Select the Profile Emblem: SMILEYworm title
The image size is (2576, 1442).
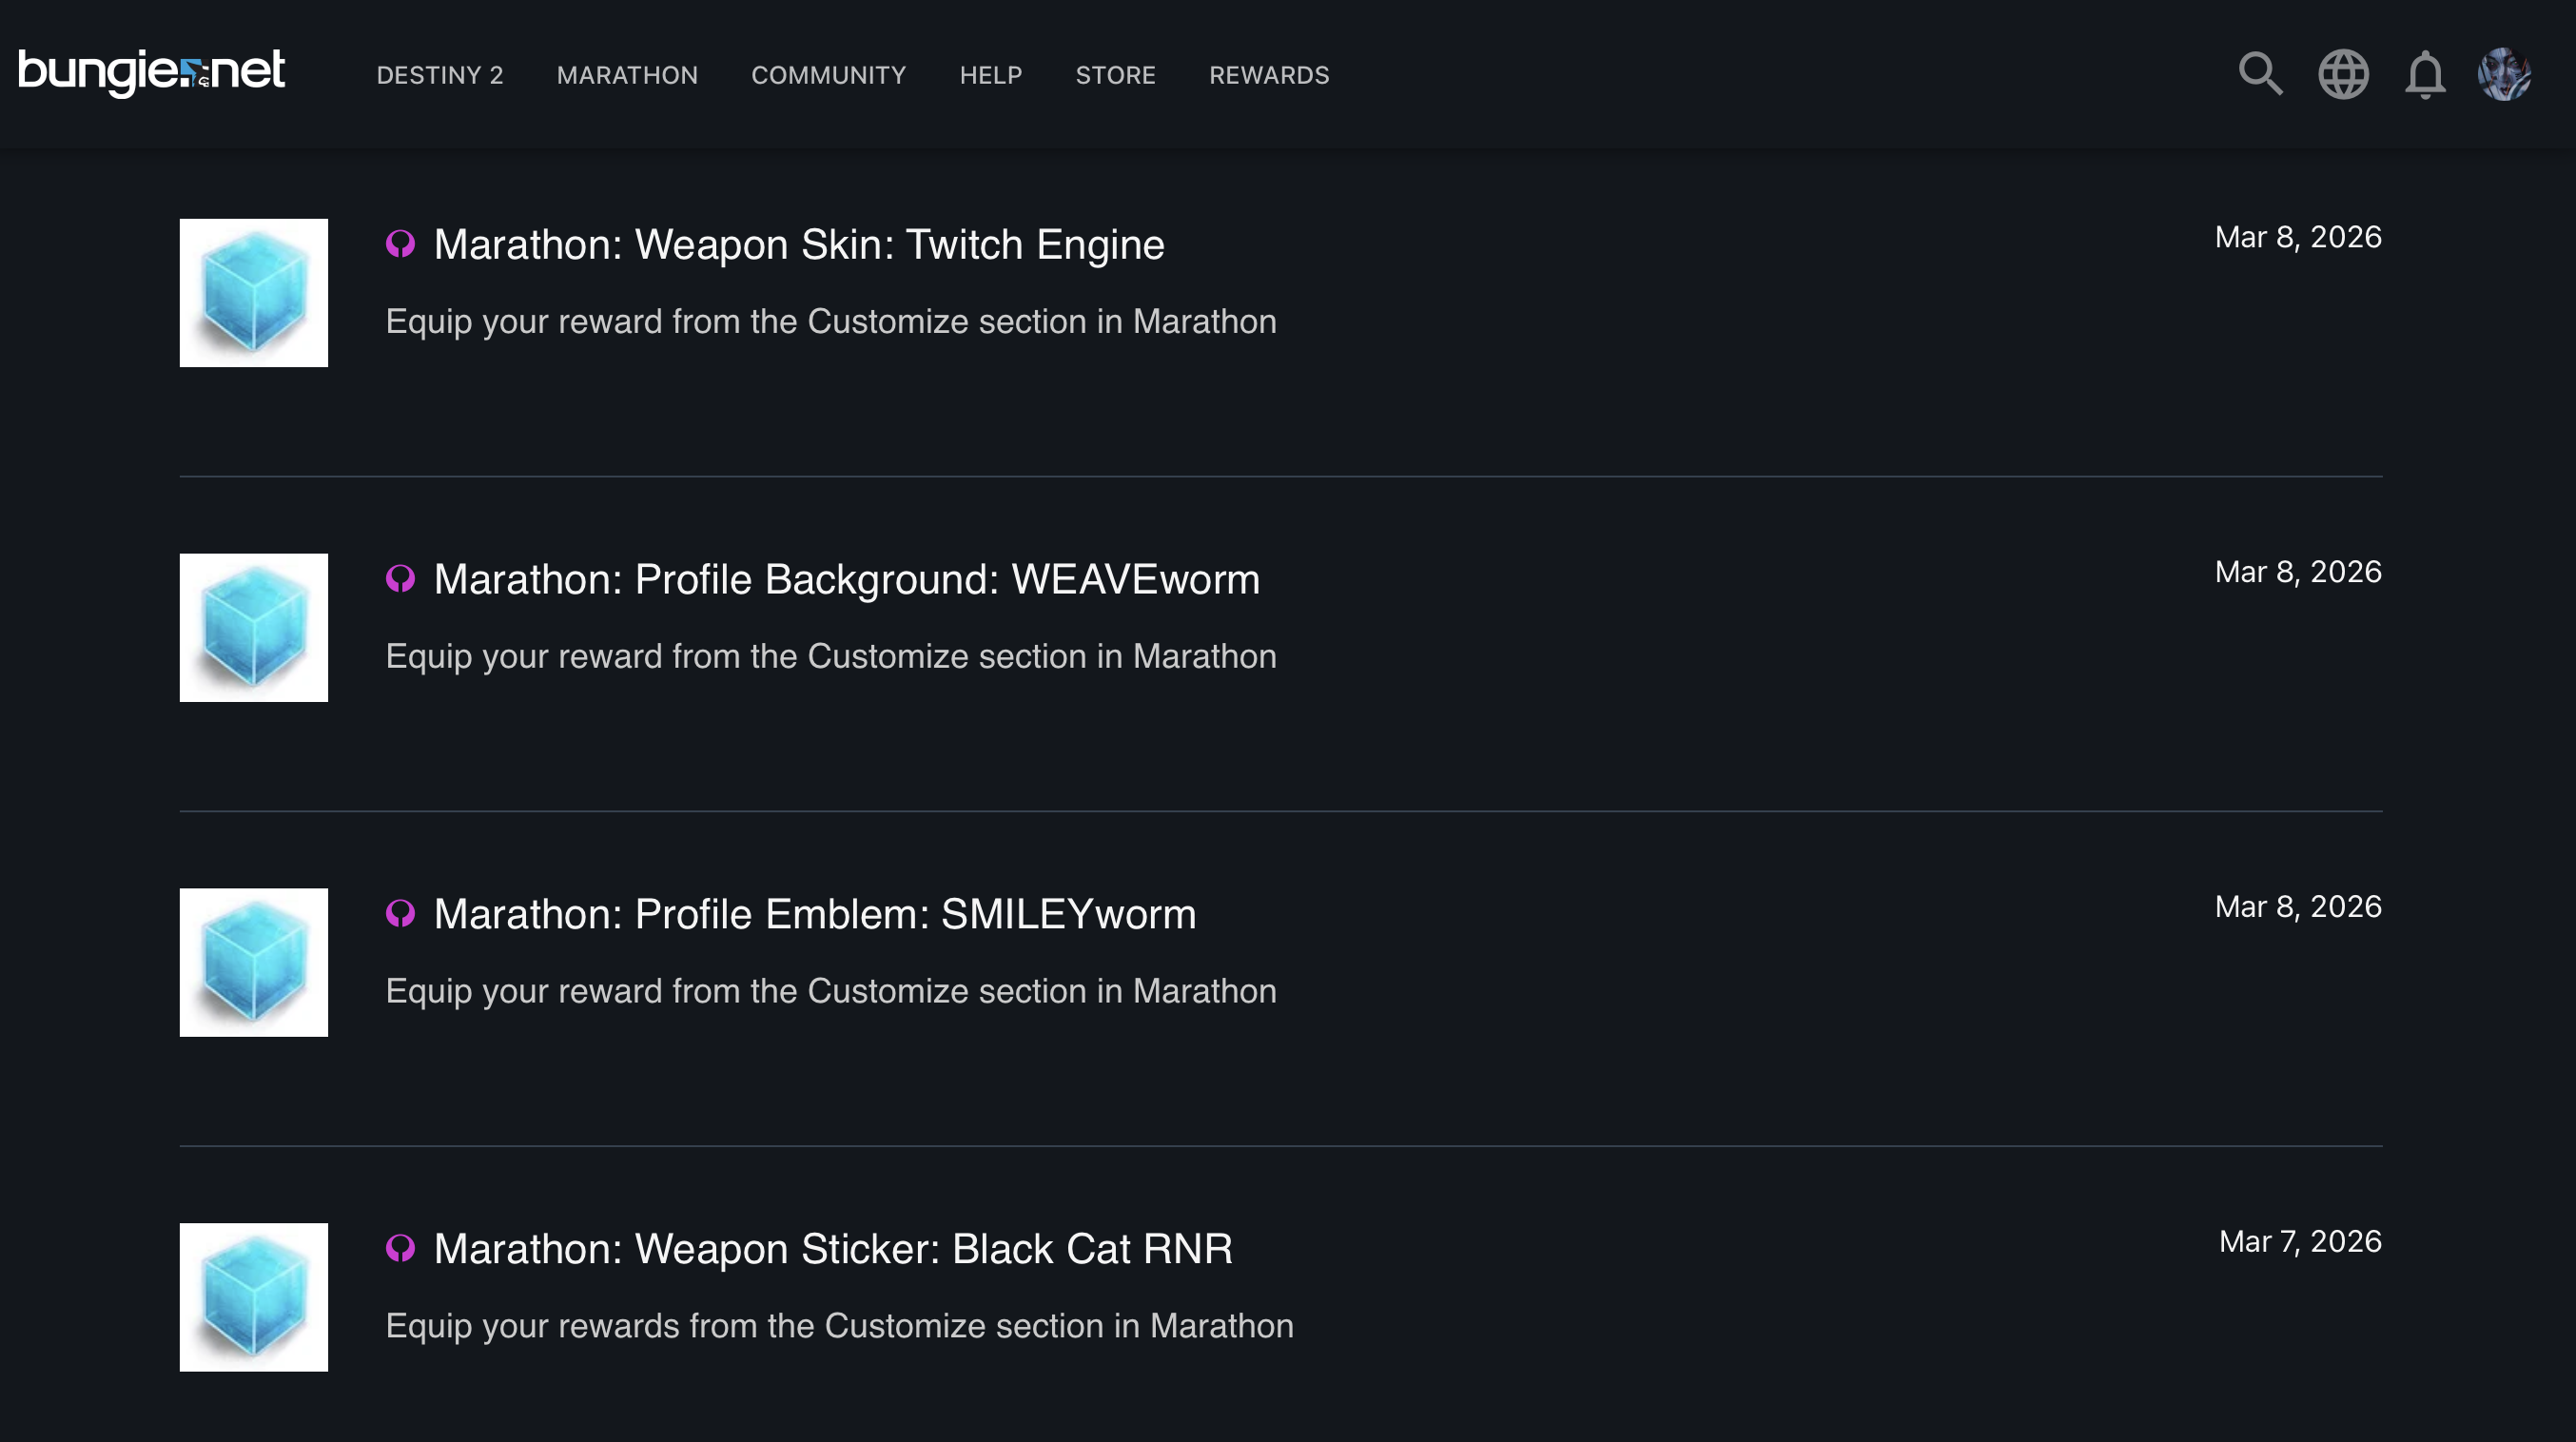[814, 915]
